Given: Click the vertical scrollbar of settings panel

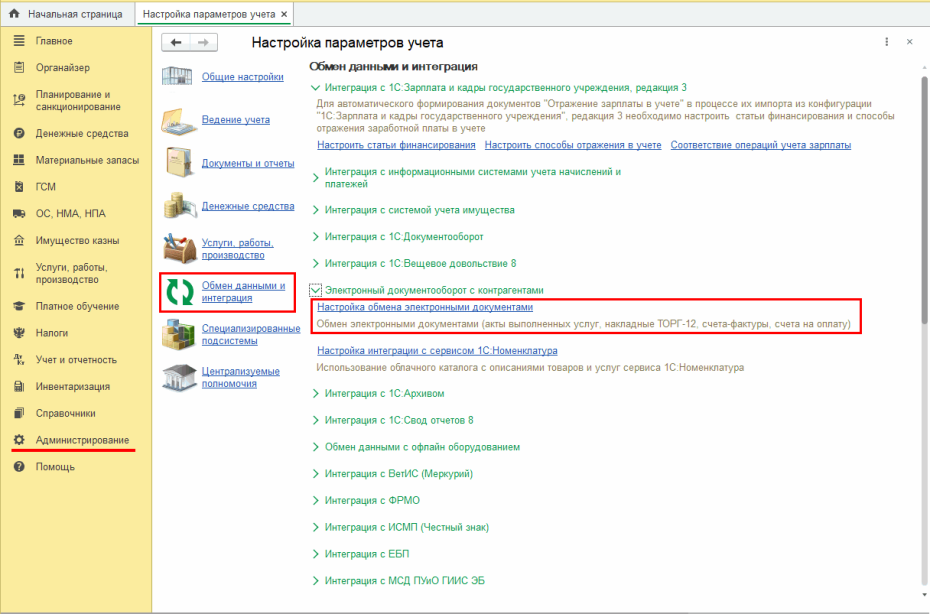Looking at the screenshot, I should click(924, 202).
